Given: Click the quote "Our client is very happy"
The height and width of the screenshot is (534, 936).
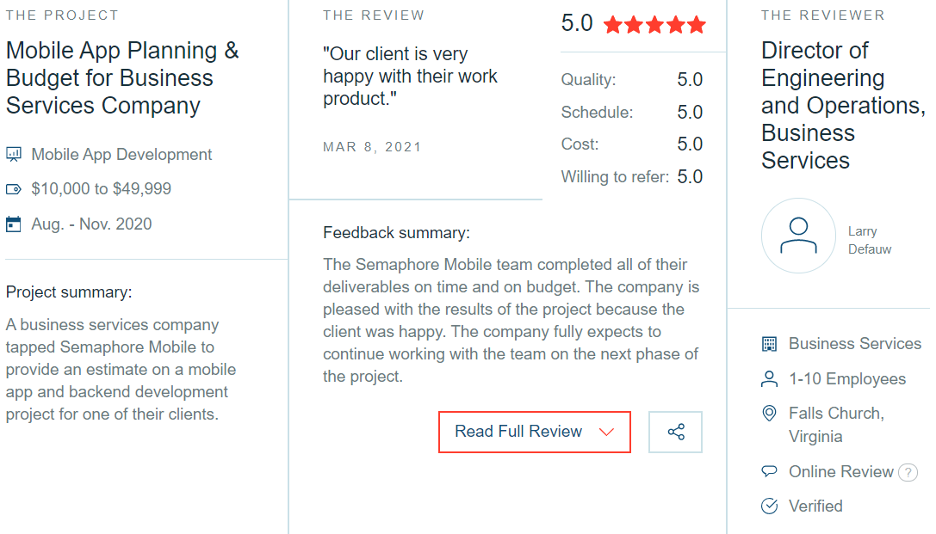Looking at the screenshot, I should tap(410, 77).
